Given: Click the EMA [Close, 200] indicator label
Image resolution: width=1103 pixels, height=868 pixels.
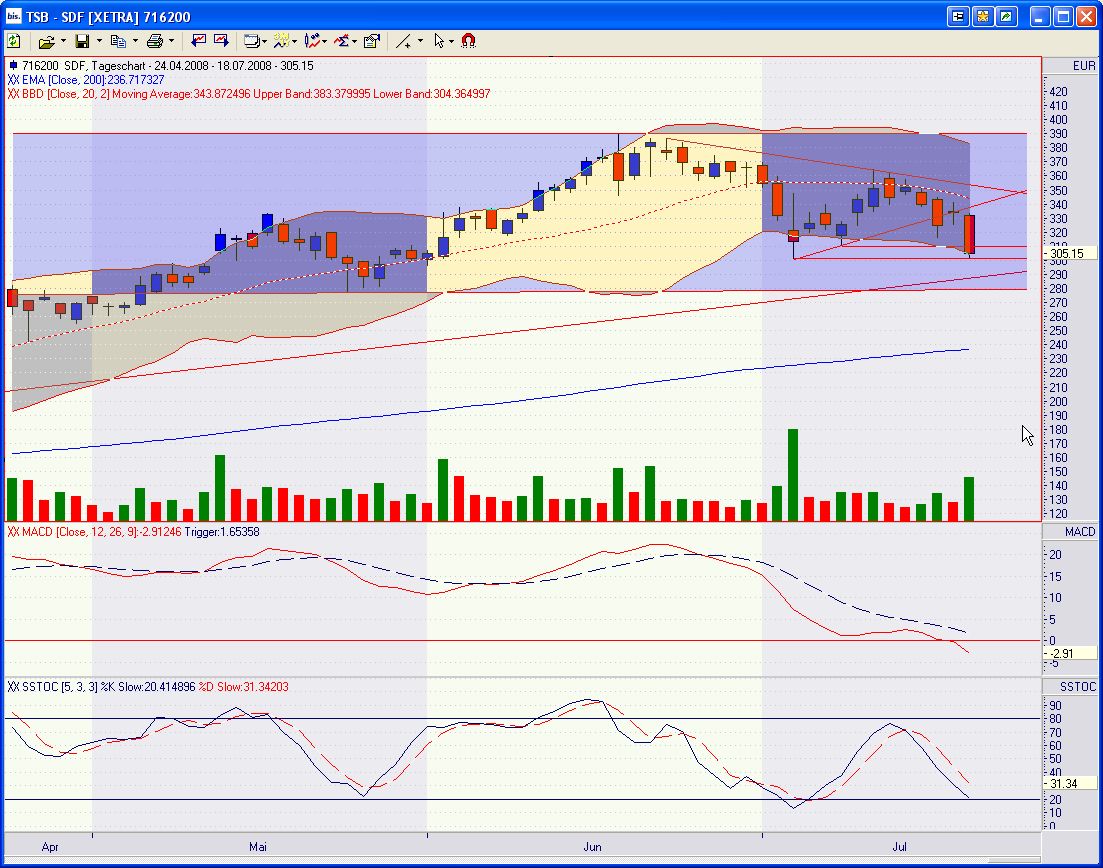Looking at the screenshot, I should 86,79.
